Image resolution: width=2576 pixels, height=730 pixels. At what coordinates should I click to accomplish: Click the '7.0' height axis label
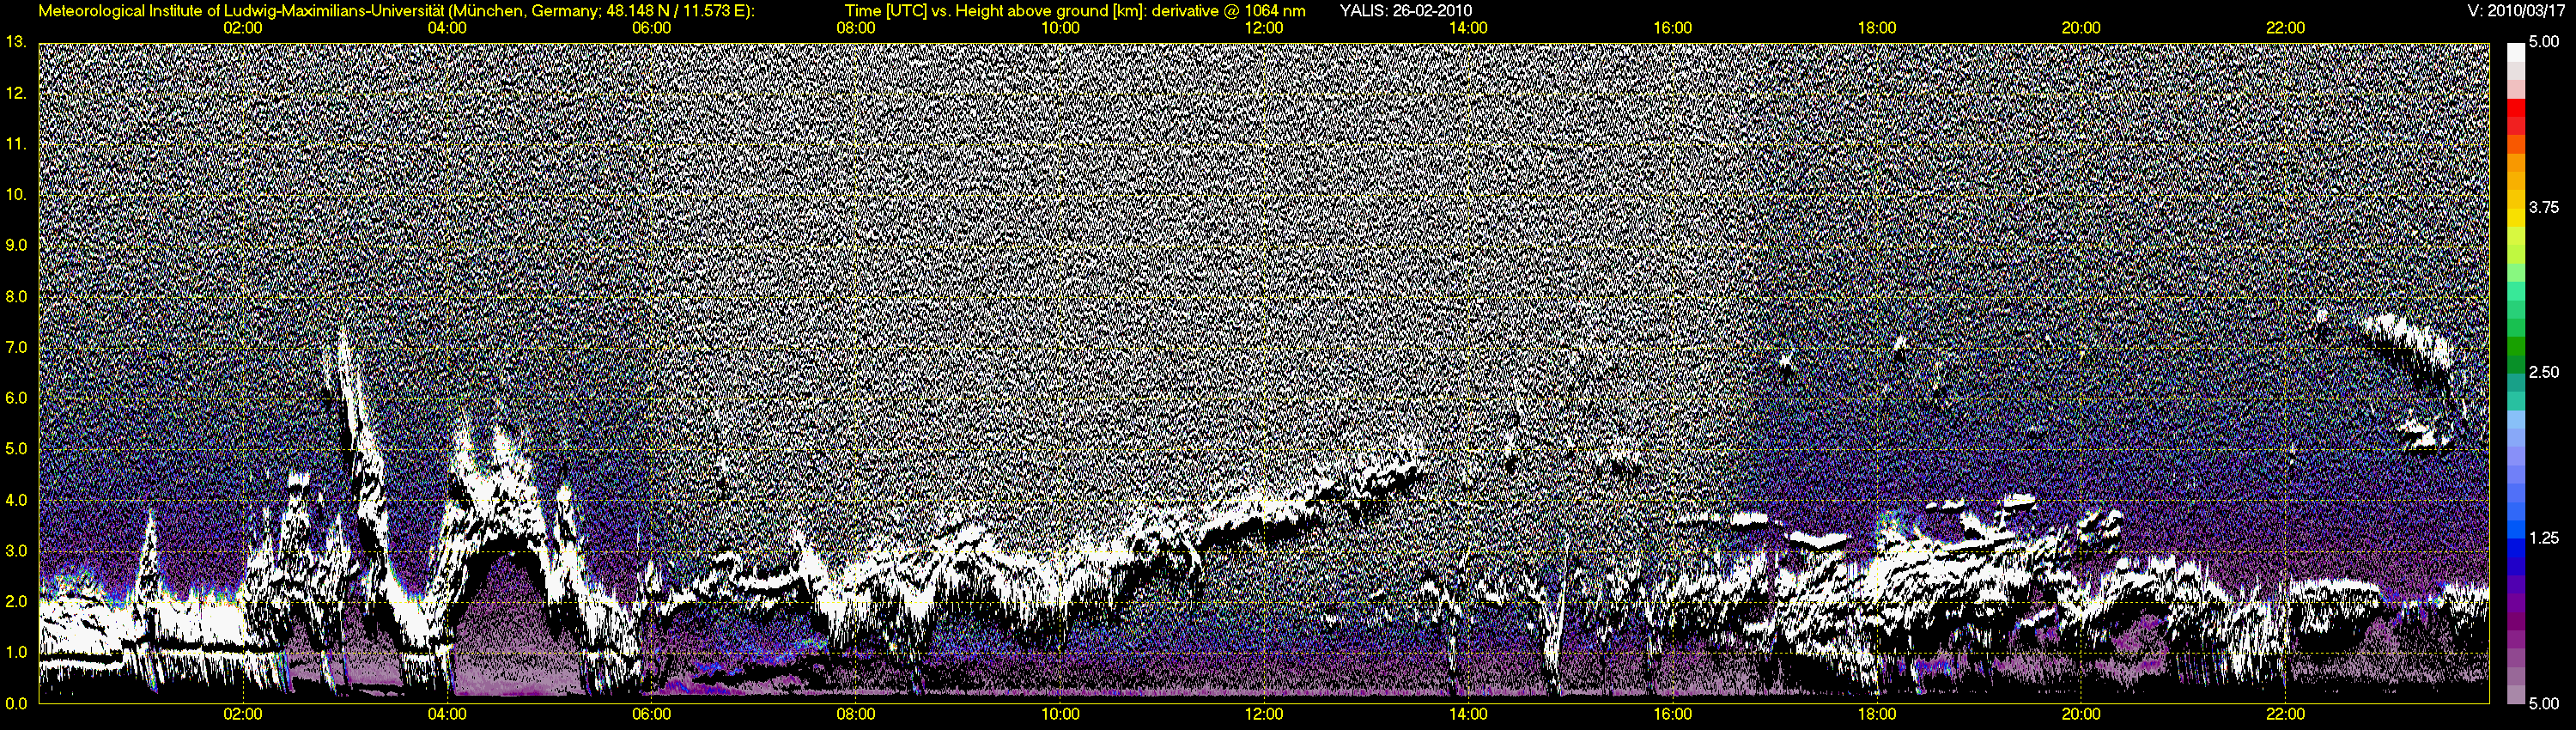point(16,347)
